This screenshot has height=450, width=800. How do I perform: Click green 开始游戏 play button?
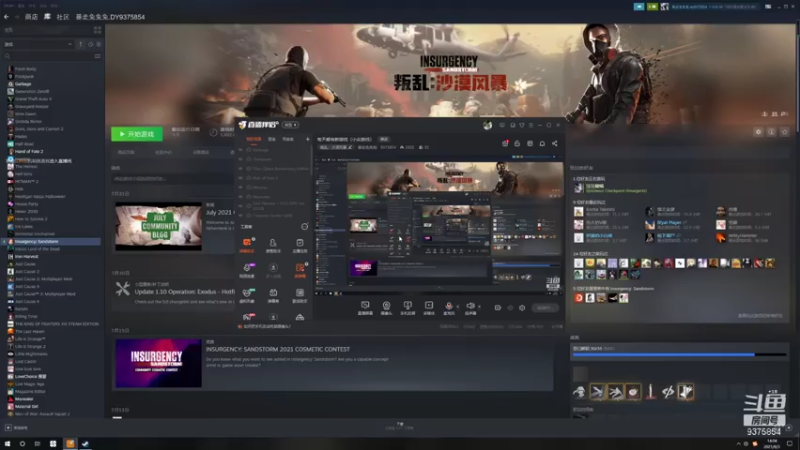point(137,134)
